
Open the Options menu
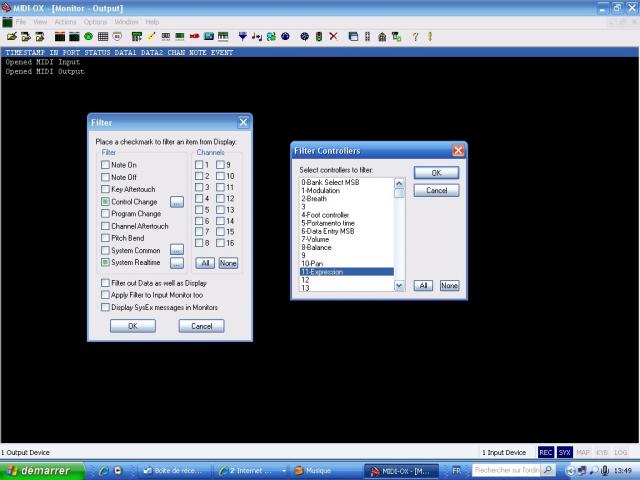(x=96, y=22)
